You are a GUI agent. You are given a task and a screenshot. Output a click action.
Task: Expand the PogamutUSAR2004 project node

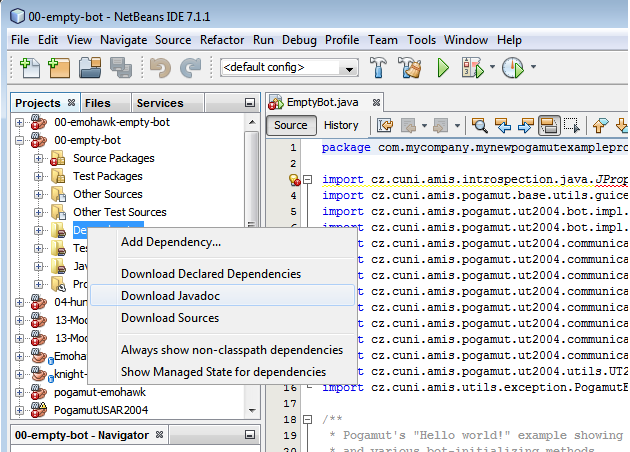(x=19, y=410)
